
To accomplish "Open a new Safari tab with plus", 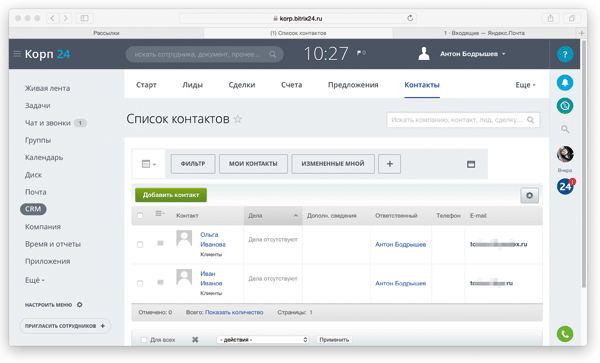I will [x=582, y=33].
